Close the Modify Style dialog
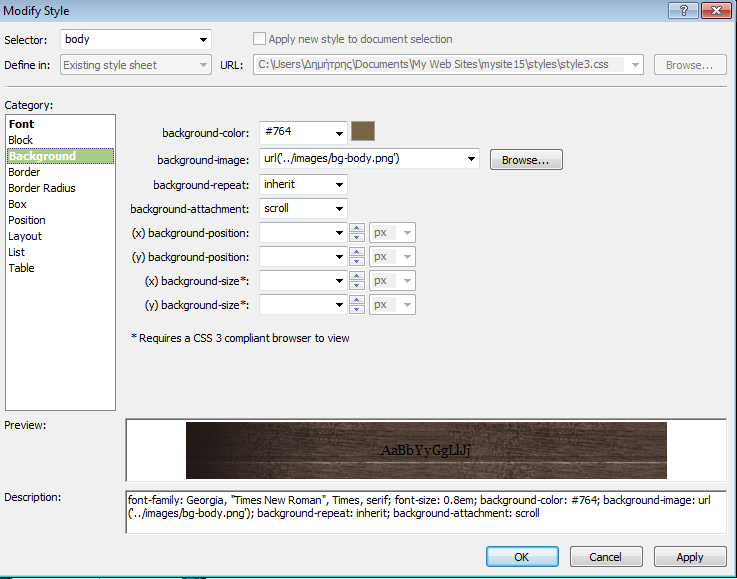This screenshot has width=737, height=579. (716, 10)
